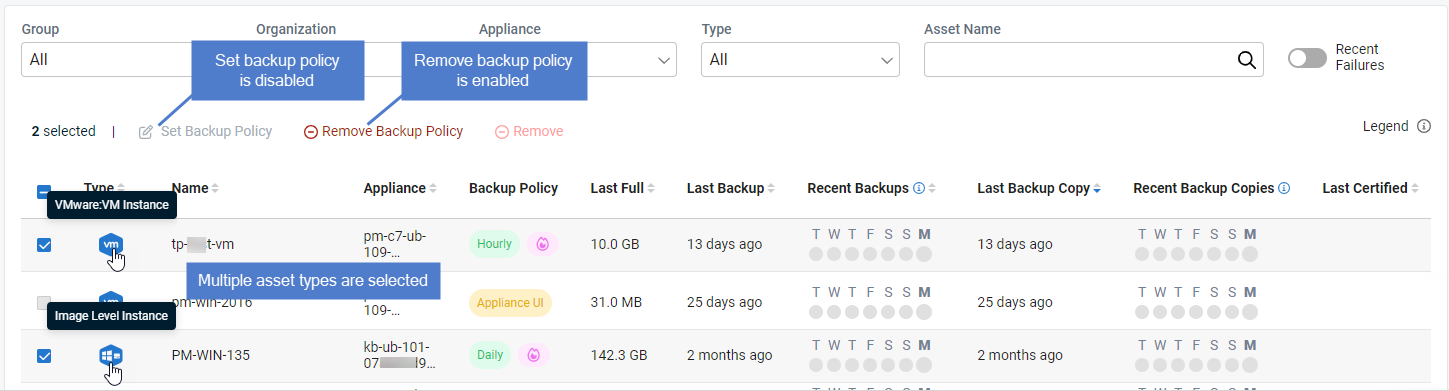Click the 142.3 GB Last Full value
This screenshot has width=1449, height=391.
(x=619, y=355)
